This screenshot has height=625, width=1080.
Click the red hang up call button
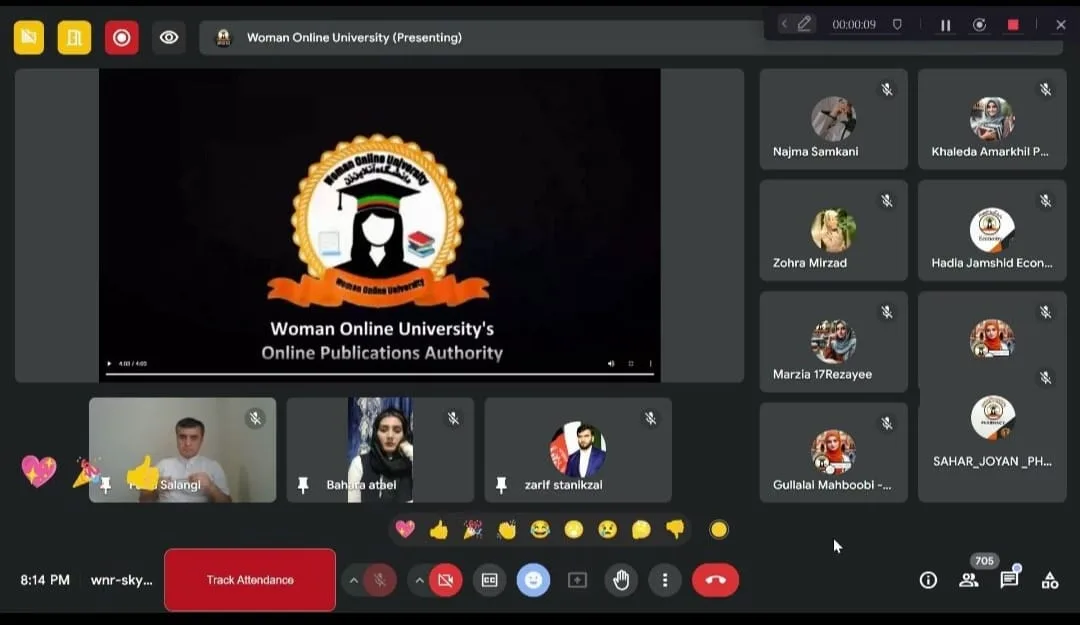click(715, 580)
